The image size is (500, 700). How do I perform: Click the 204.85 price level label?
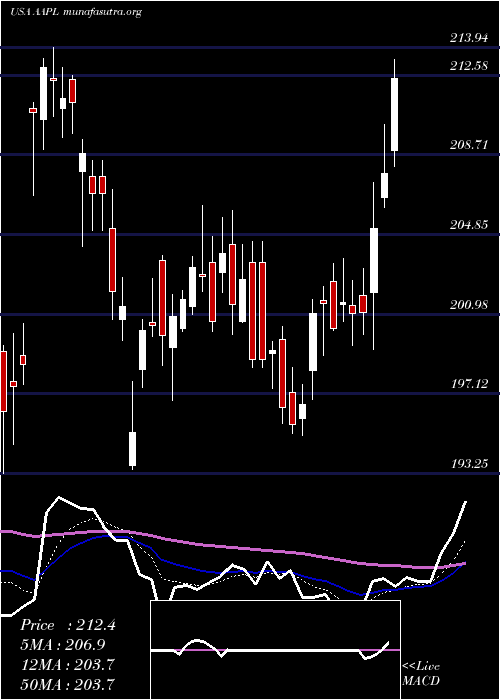(468, 225)
